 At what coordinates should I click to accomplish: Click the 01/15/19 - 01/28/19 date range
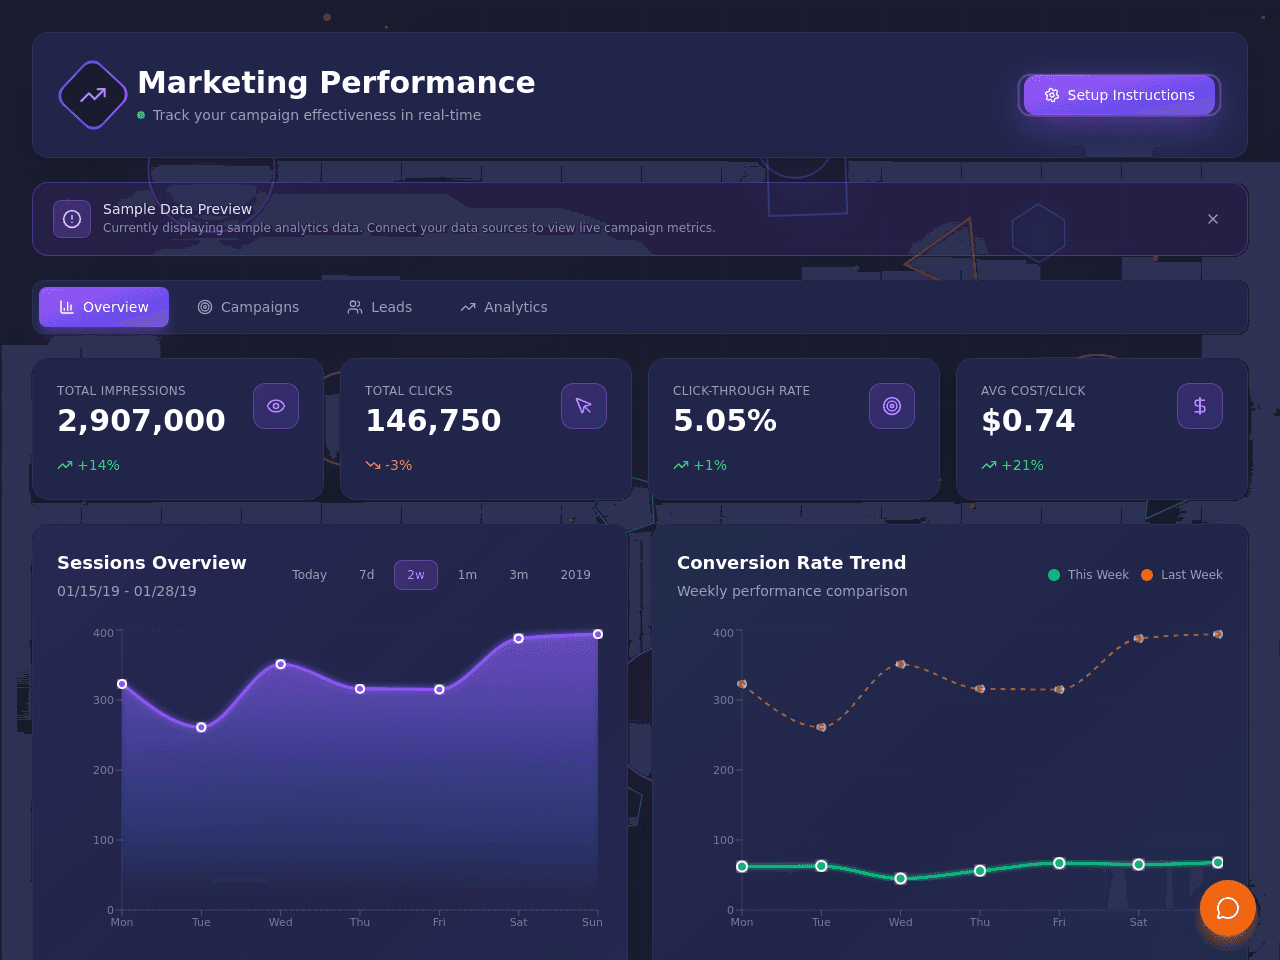pos(127,591)
